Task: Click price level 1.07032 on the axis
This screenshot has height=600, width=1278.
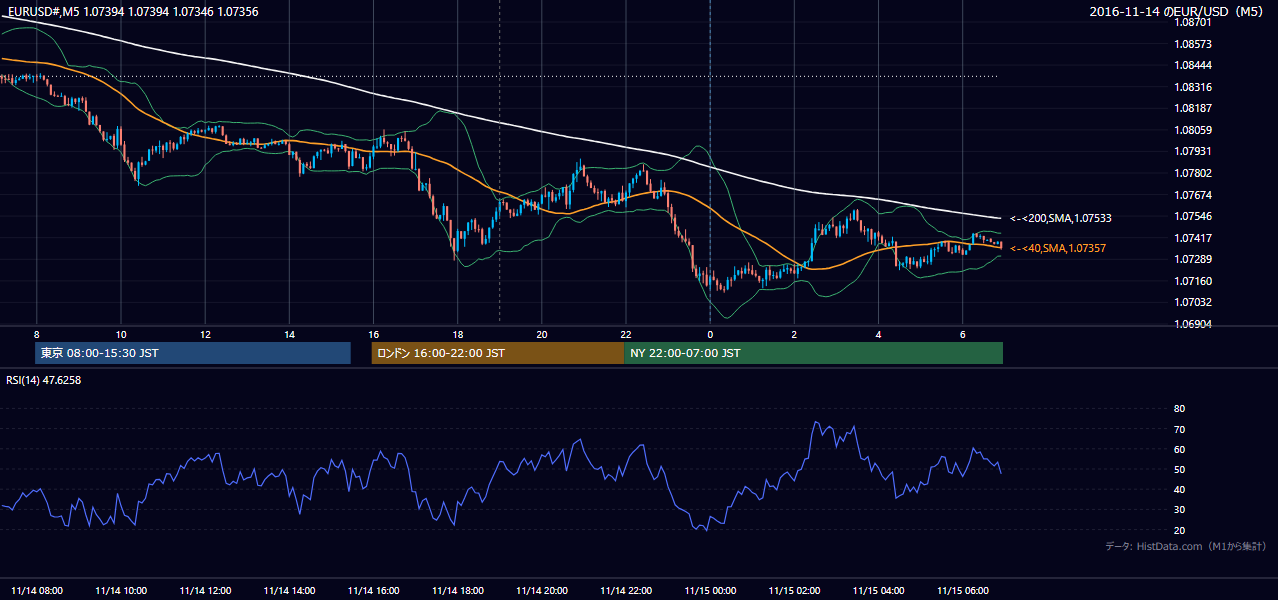Action: (x=1194, y=302)
